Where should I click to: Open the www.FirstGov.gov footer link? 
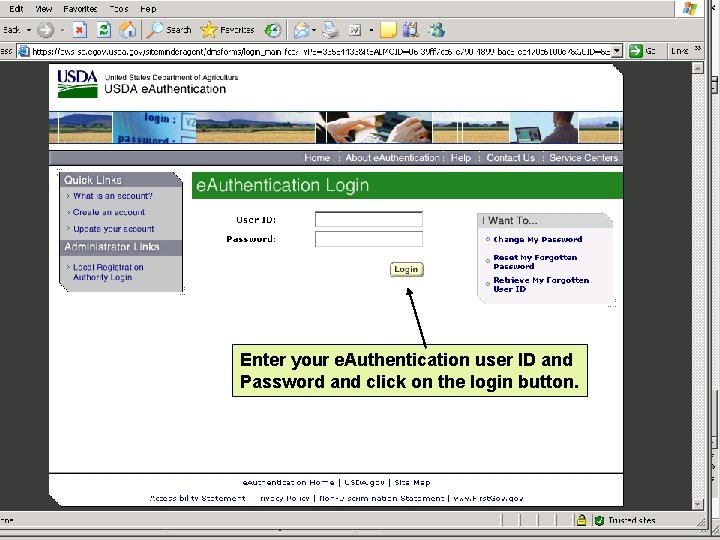pyautogui.click(x=488, y=498)
